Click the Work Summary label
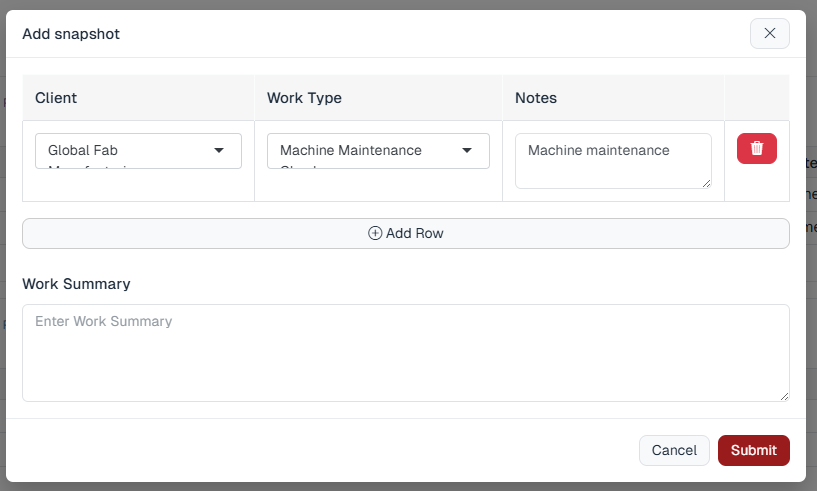Screen dimensions: 817x491 tap(76, 284)
